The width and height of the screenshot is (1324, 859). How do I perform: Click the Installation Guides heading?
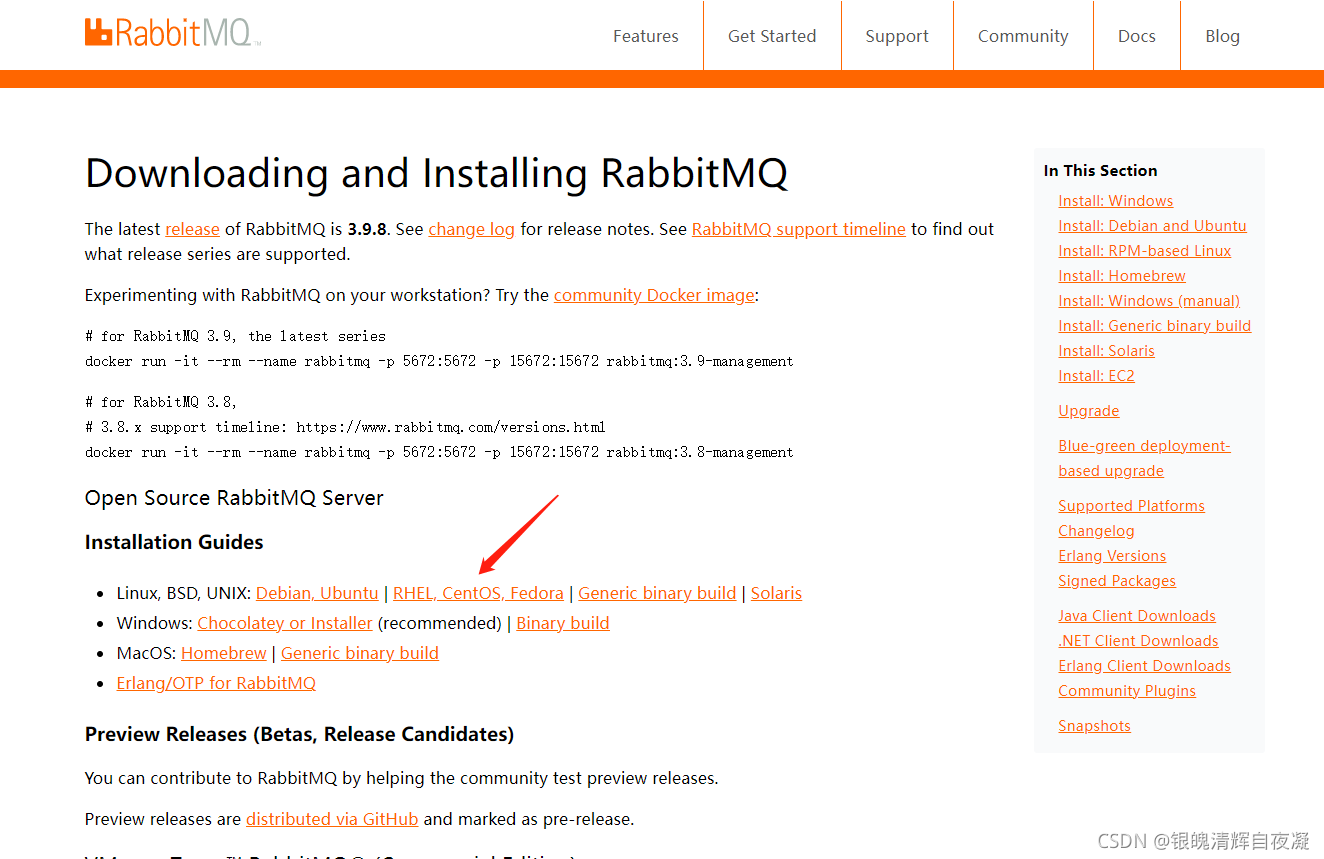(x=174, y=542)
